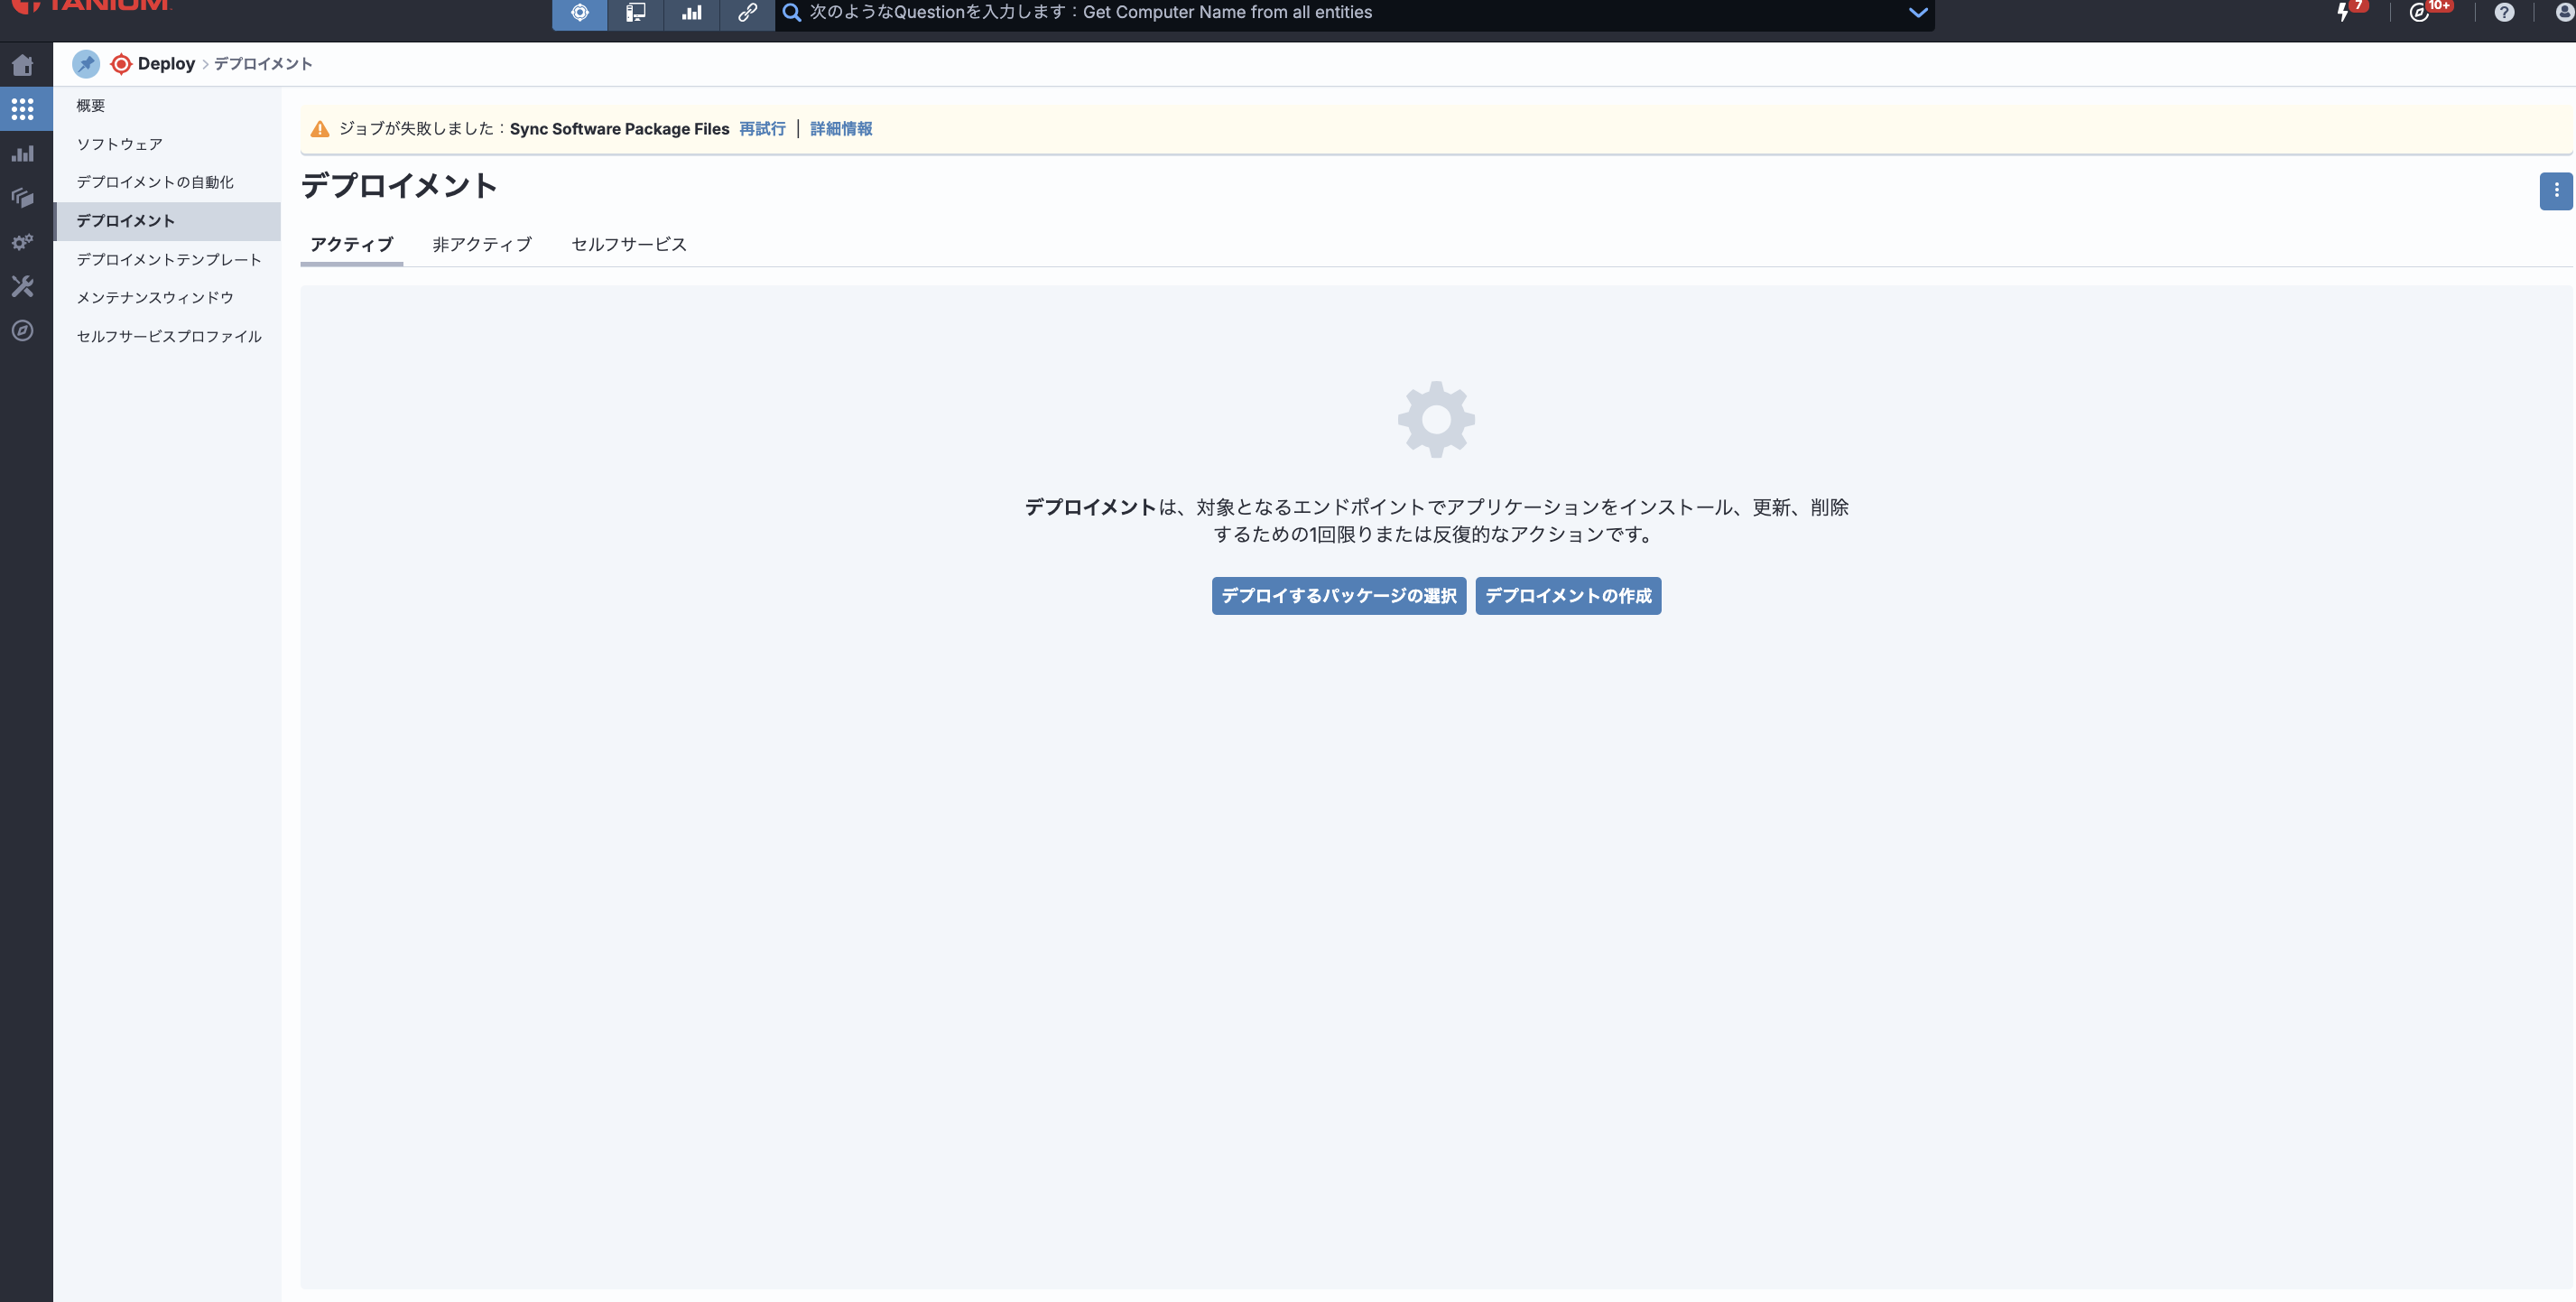2576x1302 pixels.
Task: Open notifications via the lightning bolt icon
Action: (x=2345, y=13)
